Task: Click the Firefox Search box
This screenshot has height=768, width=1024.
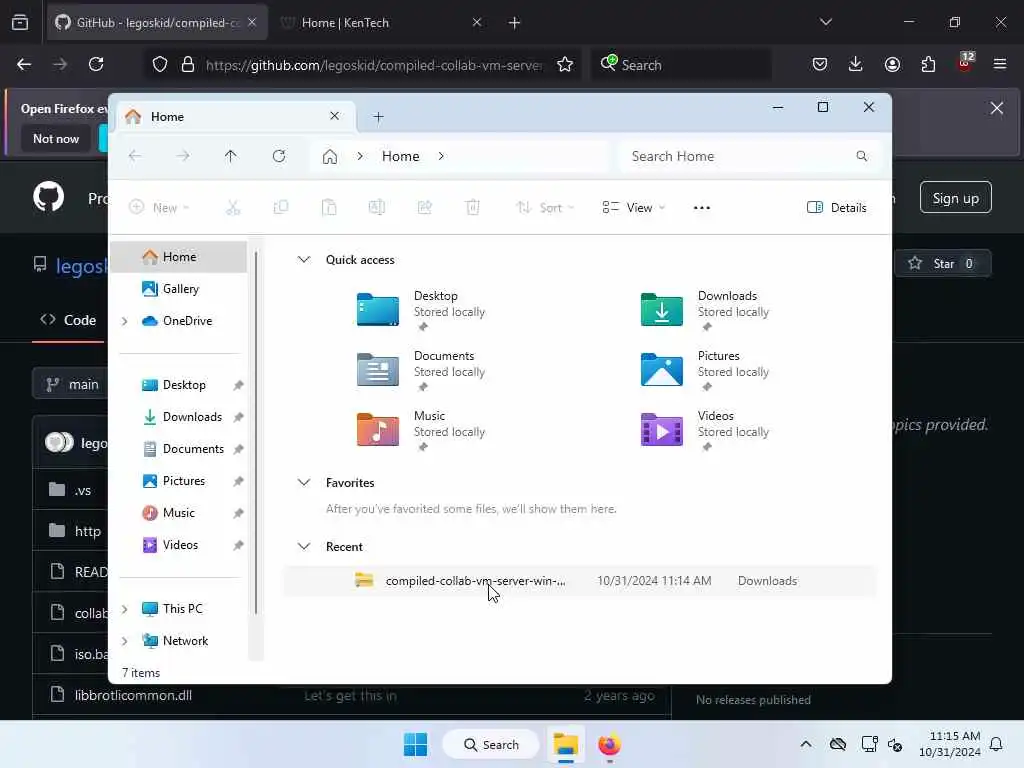Action: coord(681,65)
